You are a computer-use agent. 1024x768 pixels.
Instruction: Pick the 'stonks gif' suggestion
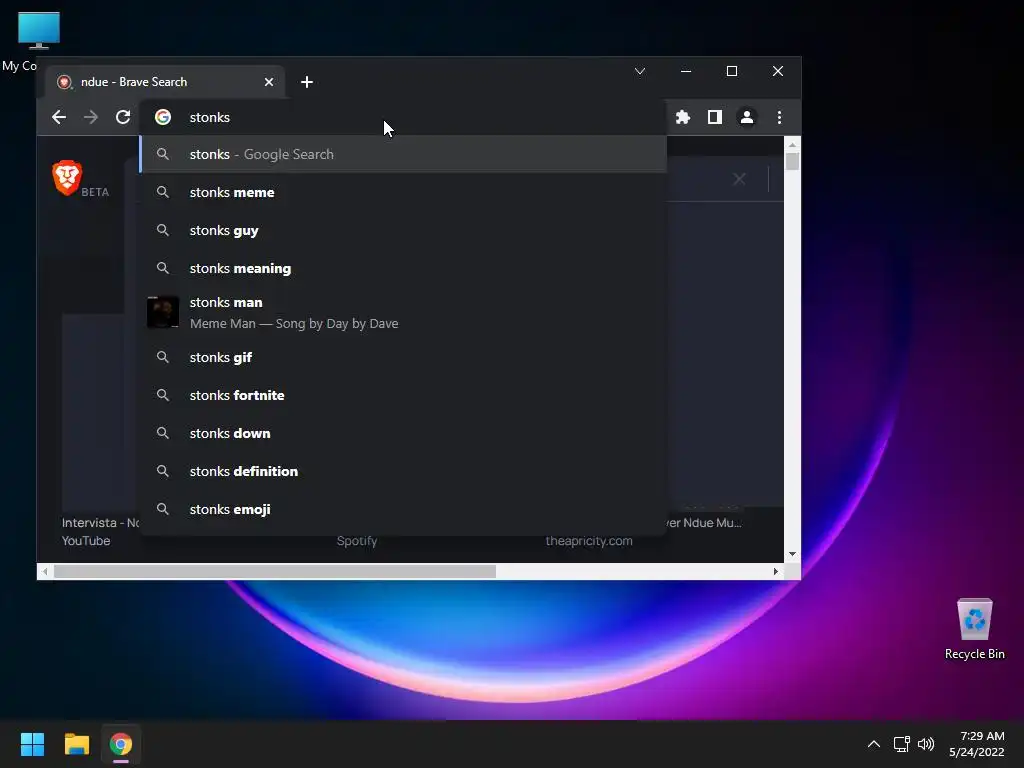coord(403,357)
